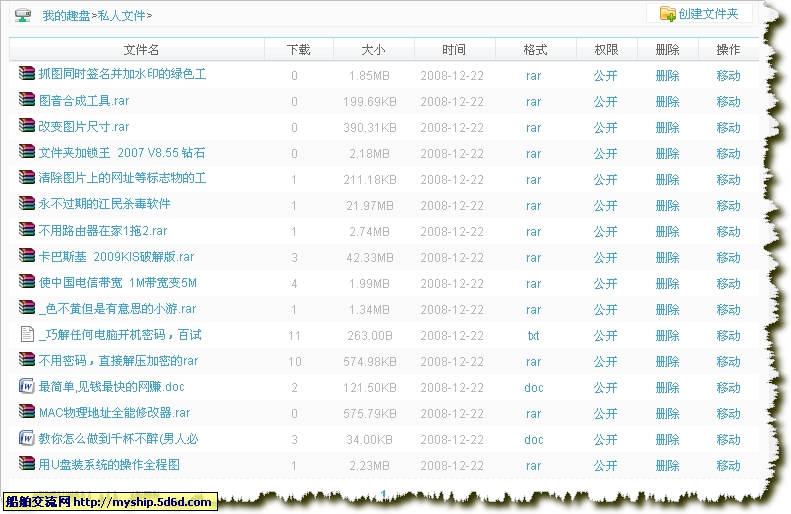The image size is (791, 514).
Task: Click download count 11
Action: coord(294,335)
